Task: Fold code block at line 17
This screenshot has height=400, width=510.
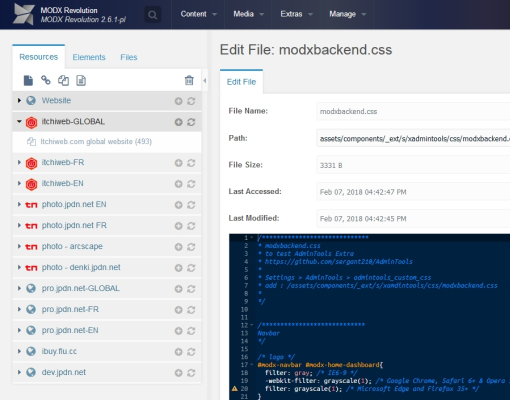Action: click(251, 365)
